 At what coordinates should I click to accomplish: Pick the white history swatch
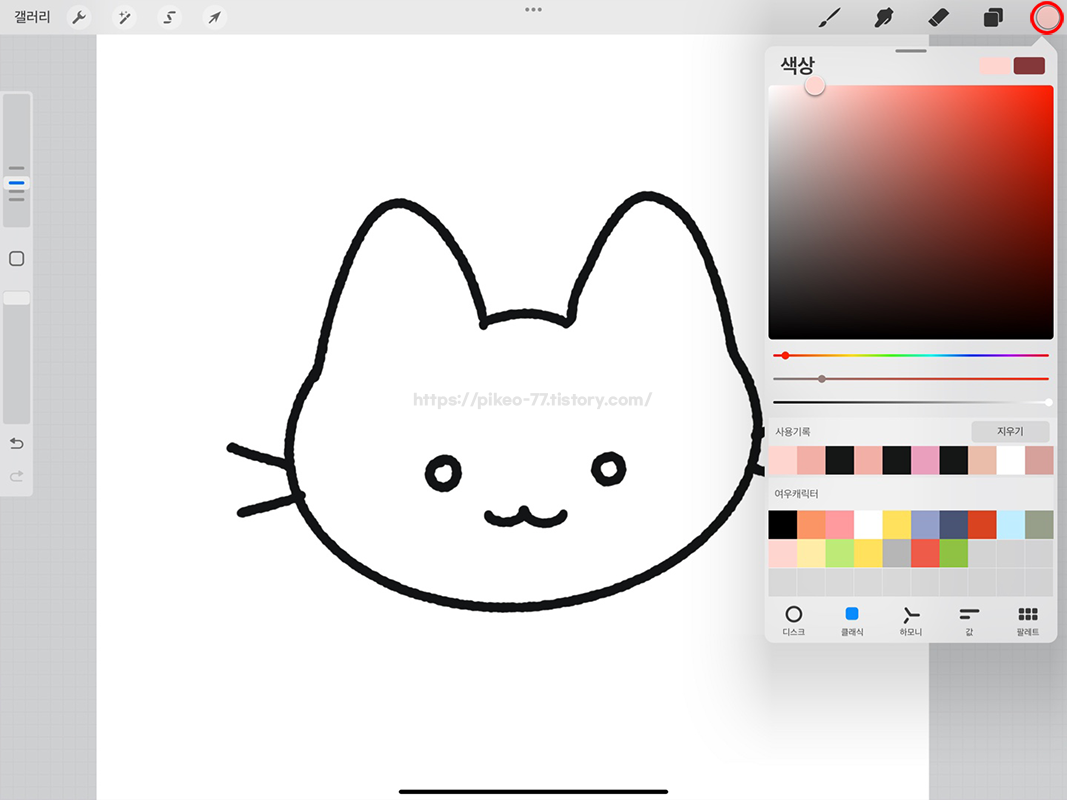tap(1011, 461)
